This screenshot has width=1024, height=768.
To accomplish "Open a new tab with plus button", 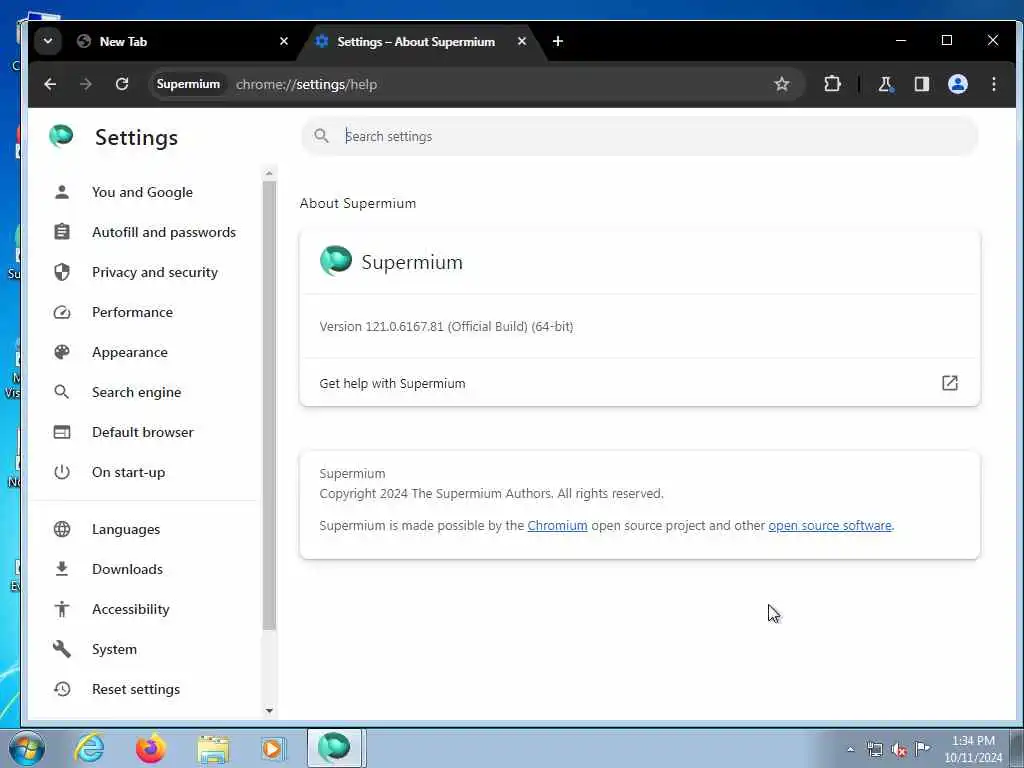I will [558, 41].
